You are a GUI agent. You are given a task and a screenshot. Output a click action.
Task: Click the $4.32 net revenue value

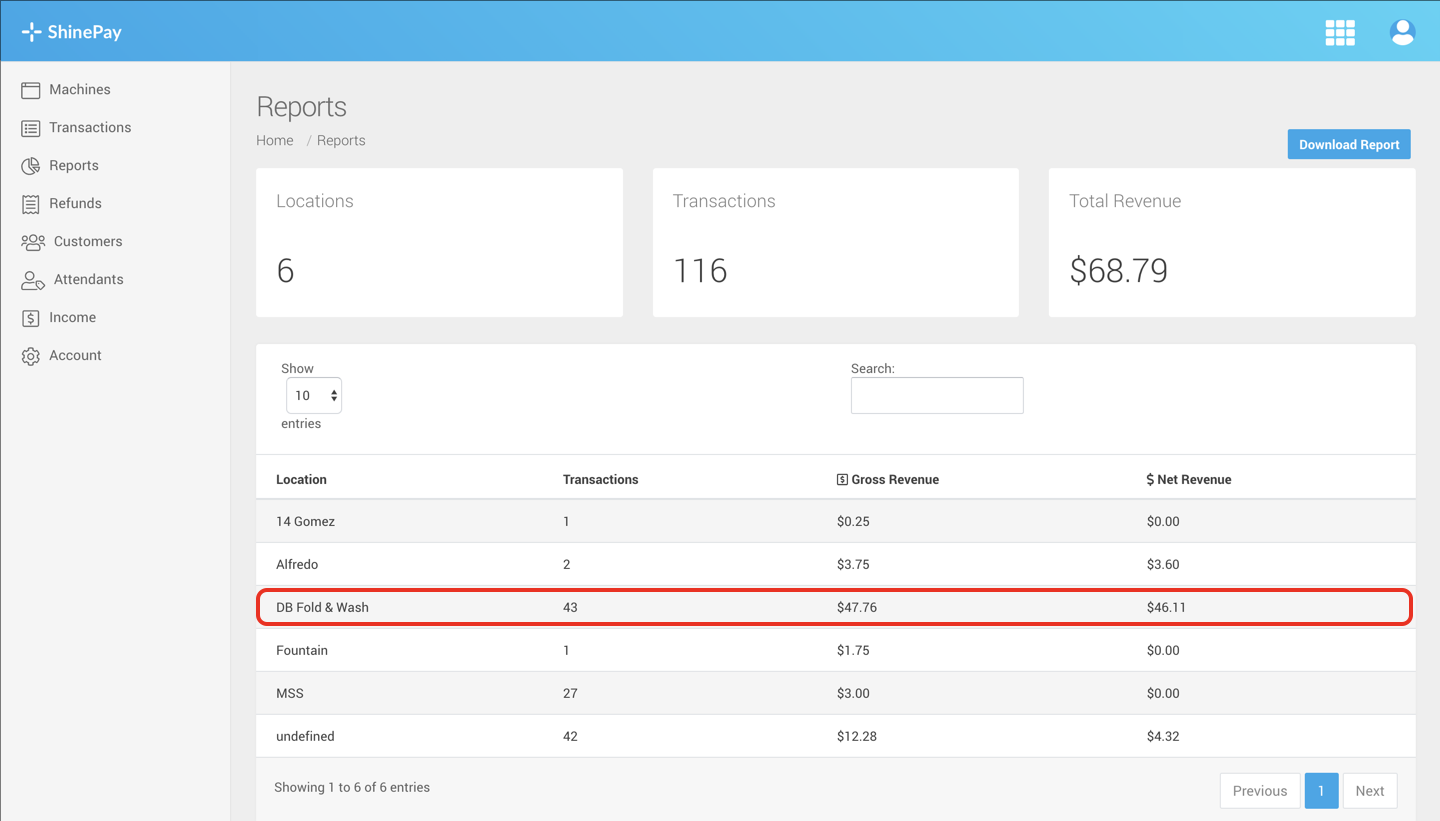1163,736
